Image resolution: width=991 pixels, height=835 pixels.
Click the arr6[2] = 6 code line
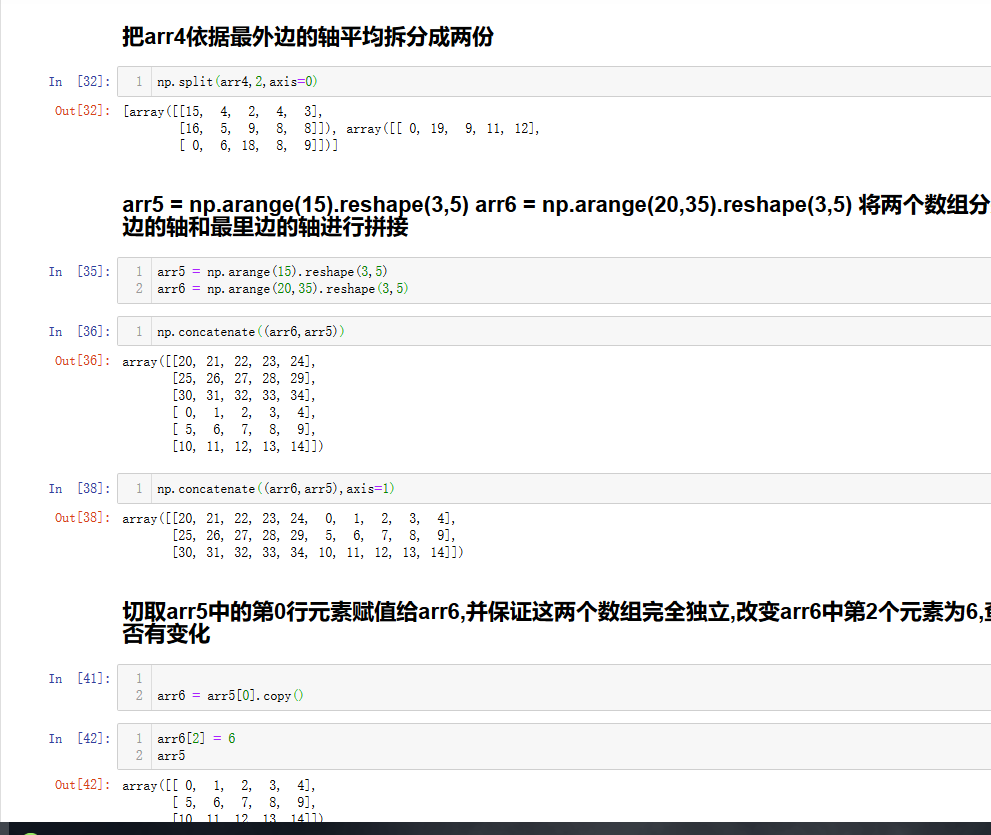point(196,738)
